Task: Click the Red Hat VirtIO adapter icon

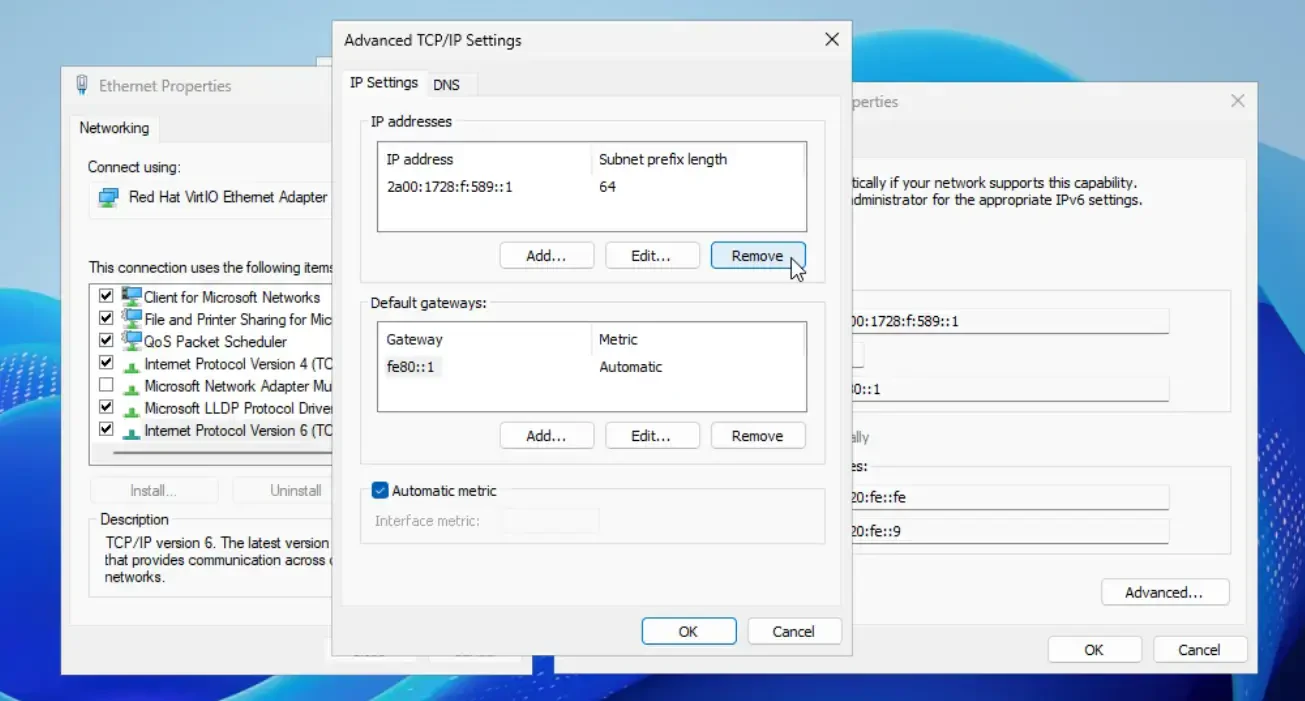Action: (x=108, y=198)
